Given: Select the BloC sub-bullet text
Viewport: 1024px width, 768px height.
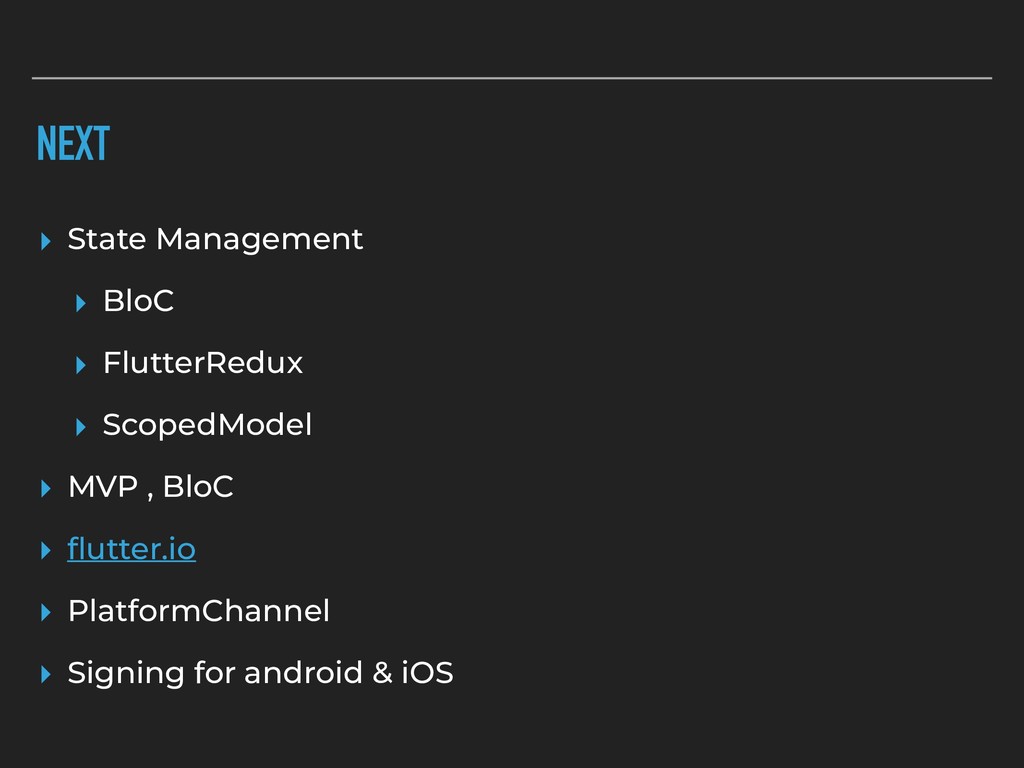Looking at the screenshot, I should [138, 301].
